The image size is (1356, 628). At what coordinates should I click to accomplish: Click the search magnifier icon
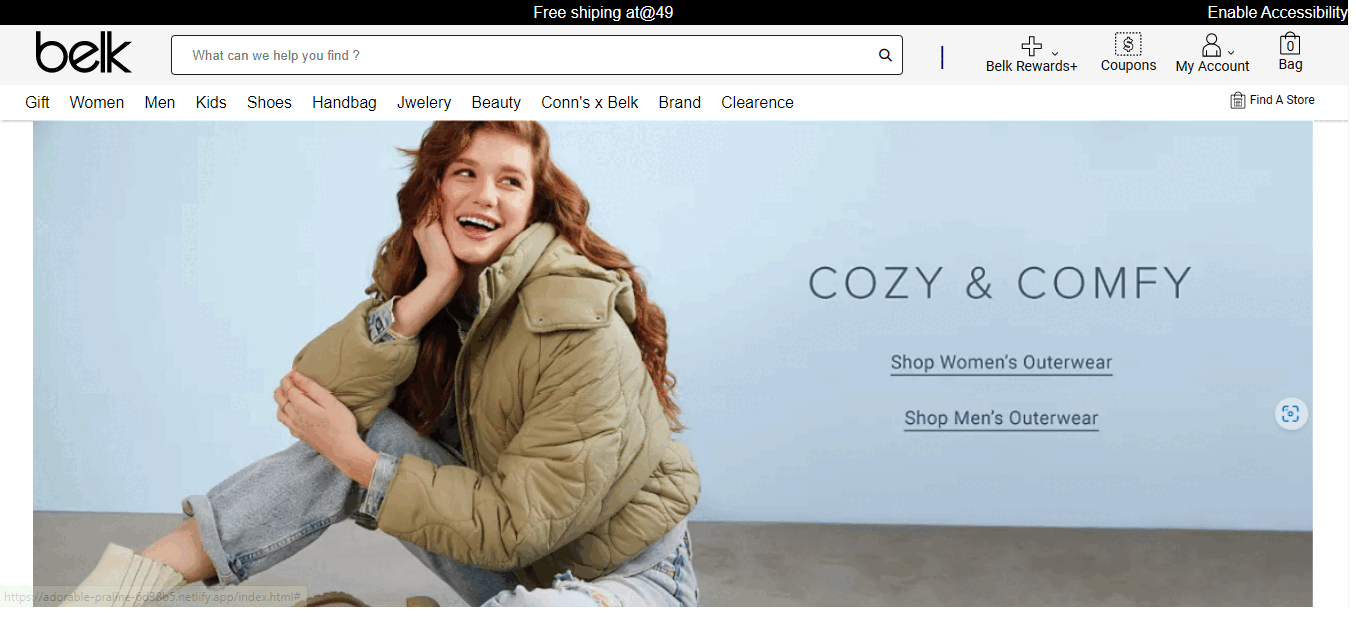pos(885,55)
